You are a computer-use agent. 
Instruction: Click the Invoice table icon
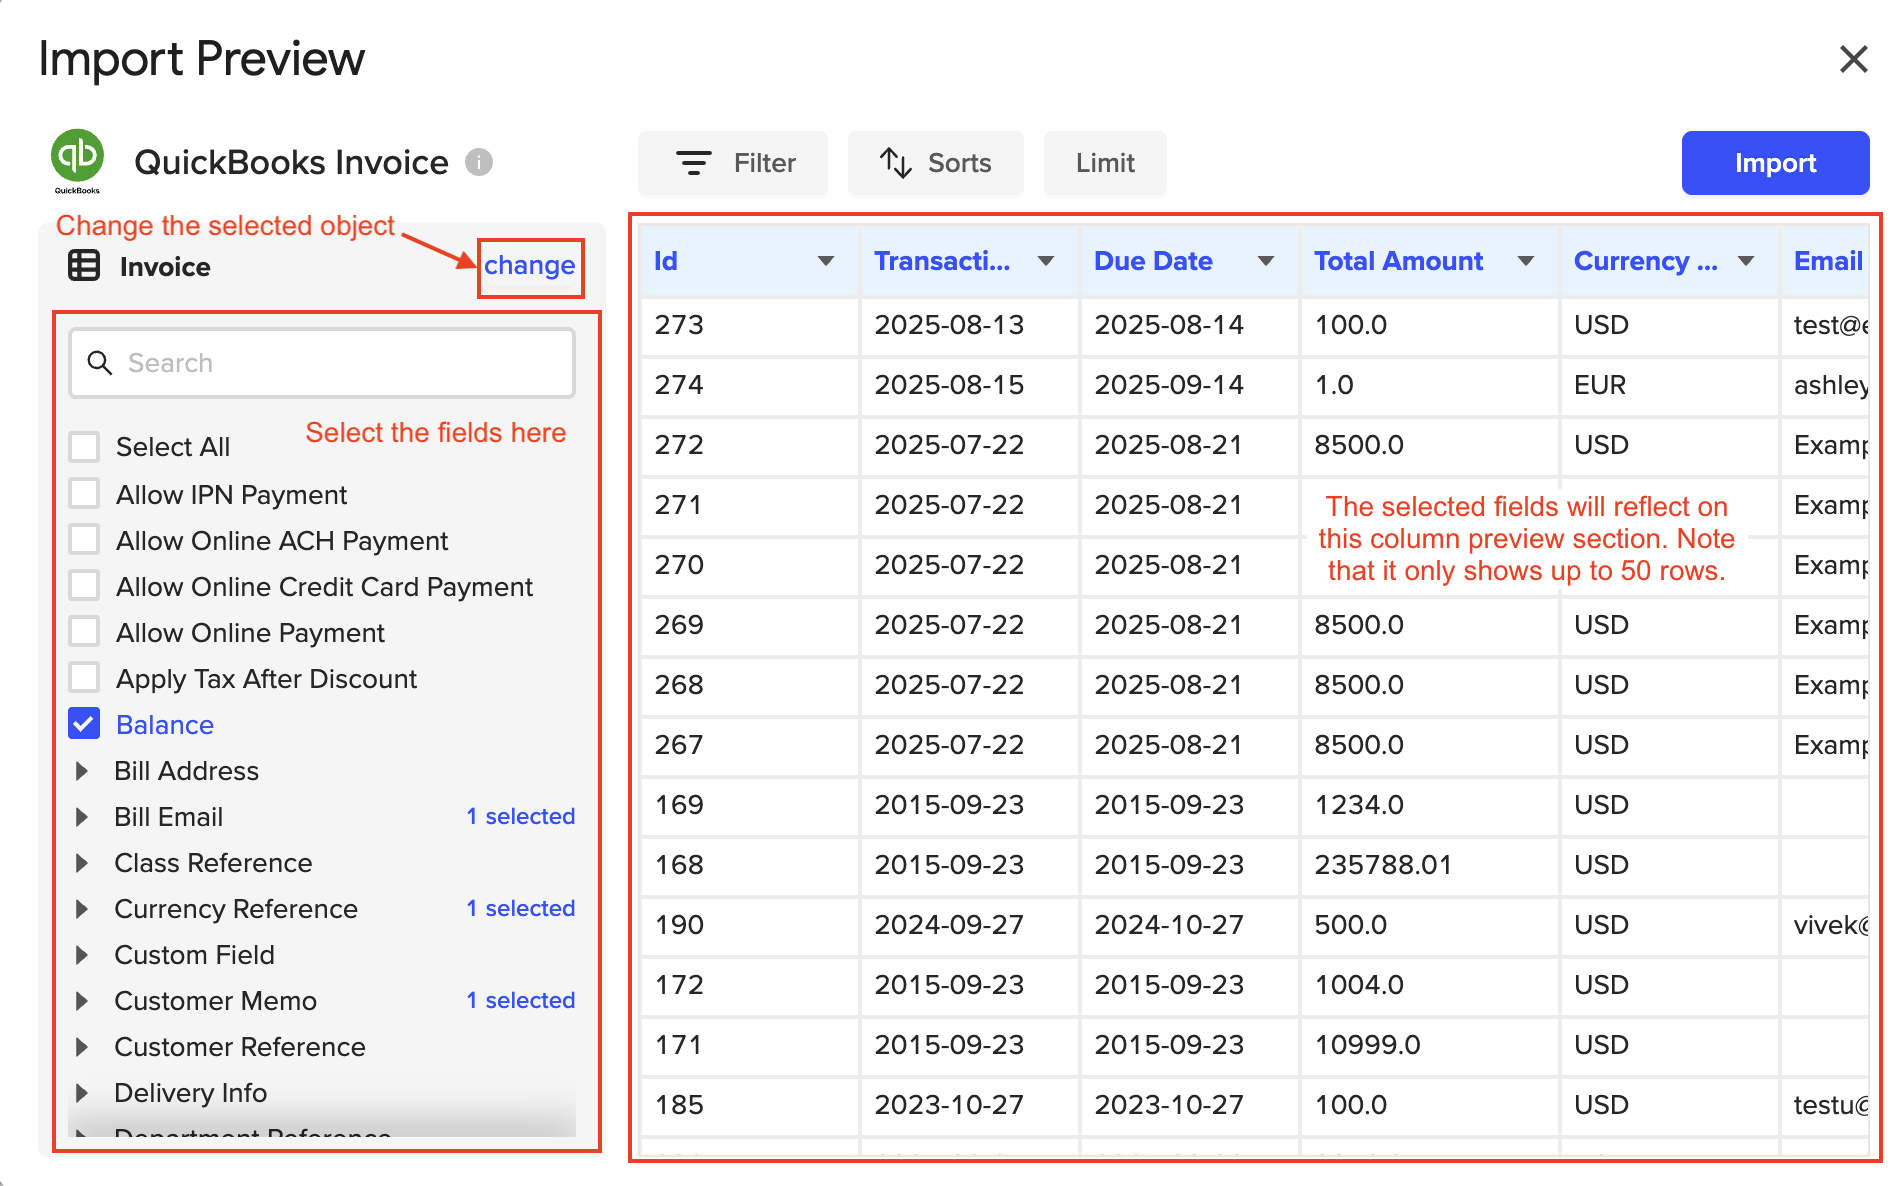pos(84,266)
